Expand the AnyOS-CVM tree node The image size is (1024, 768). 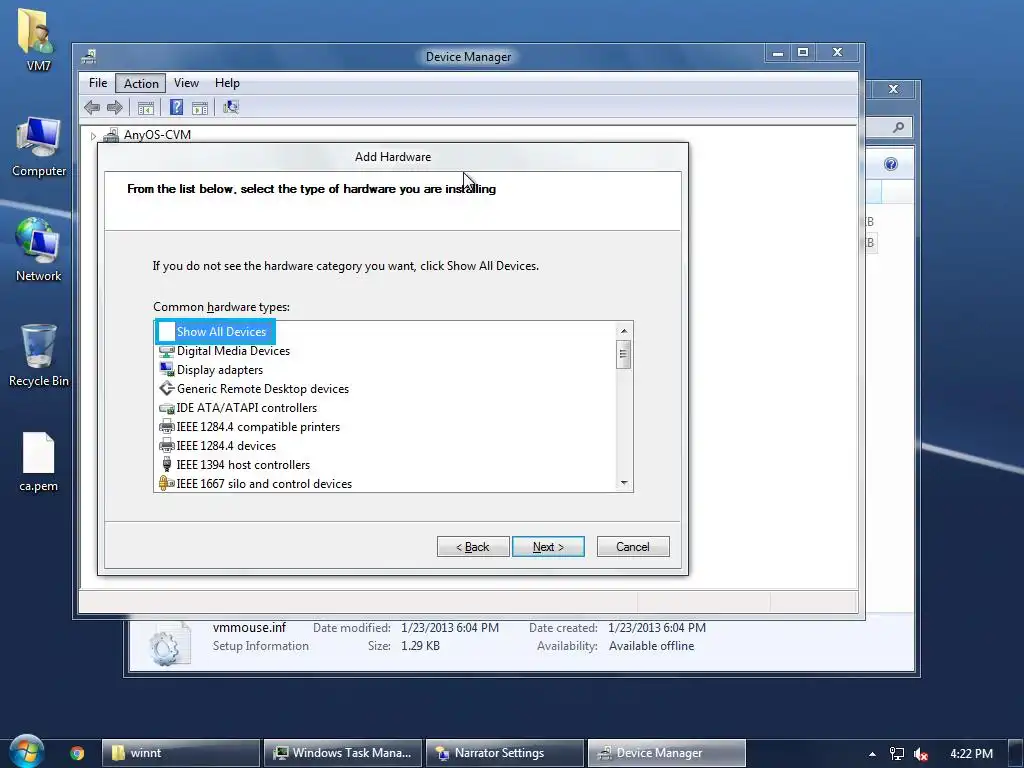pyautogui.click(x=93, y=136)
